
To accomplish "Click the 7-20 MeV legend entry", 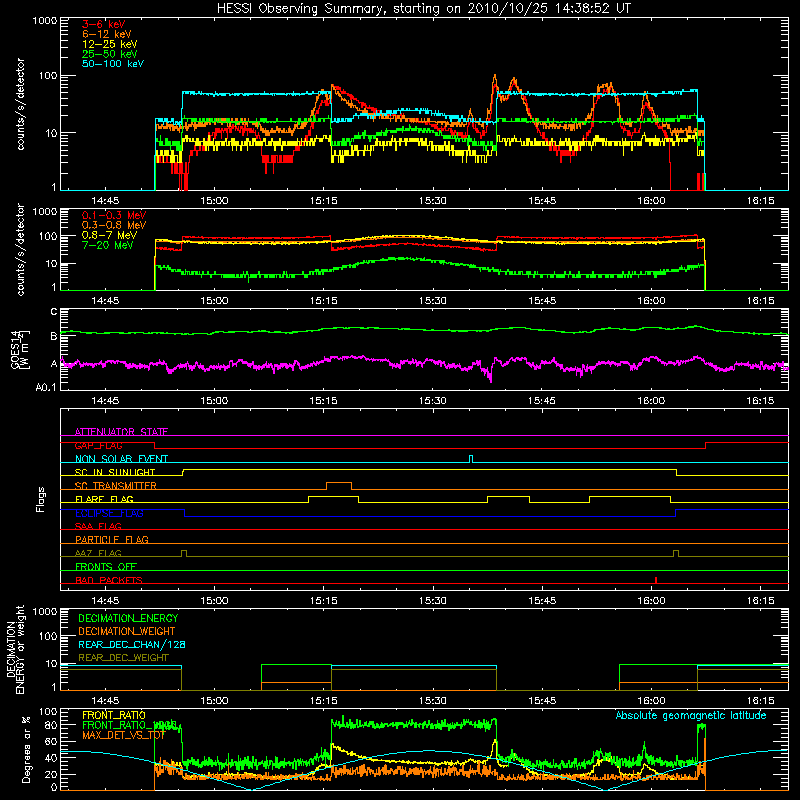I will click(x=107, y=245).
